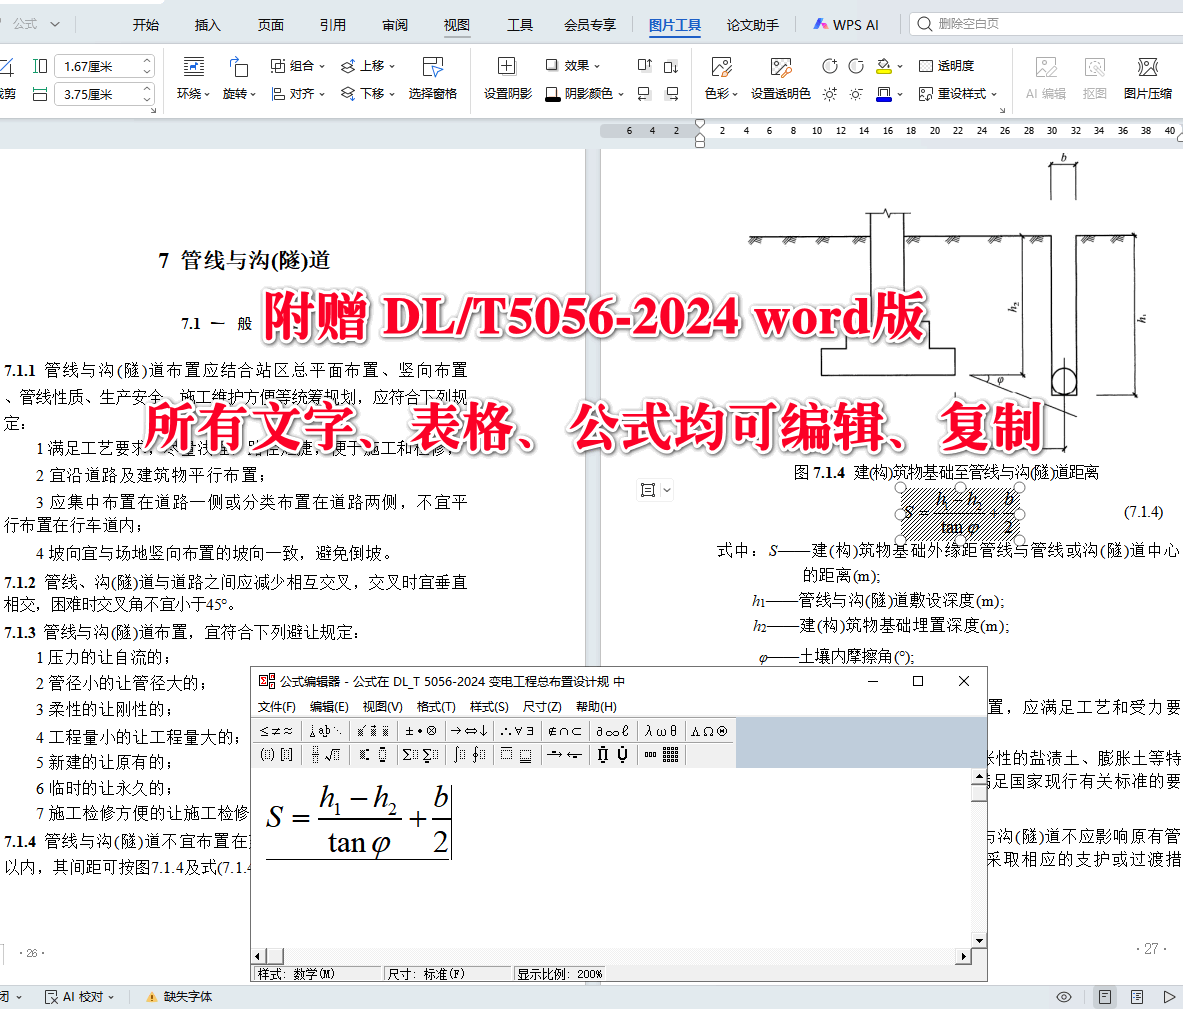Click scroll-right arrow in equation editor
The height and width of the screenshot is (1009, 1183).
pos(963,956)
